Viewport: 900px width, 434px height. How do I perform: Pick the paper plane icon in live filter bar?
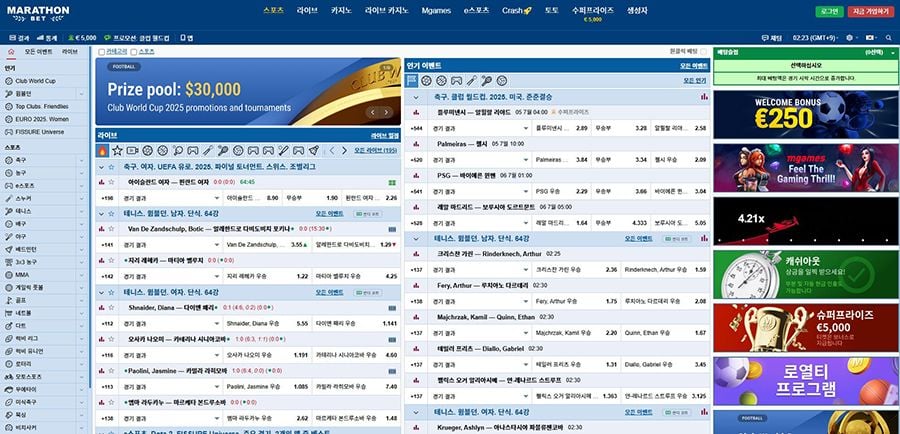click(313, 151)
